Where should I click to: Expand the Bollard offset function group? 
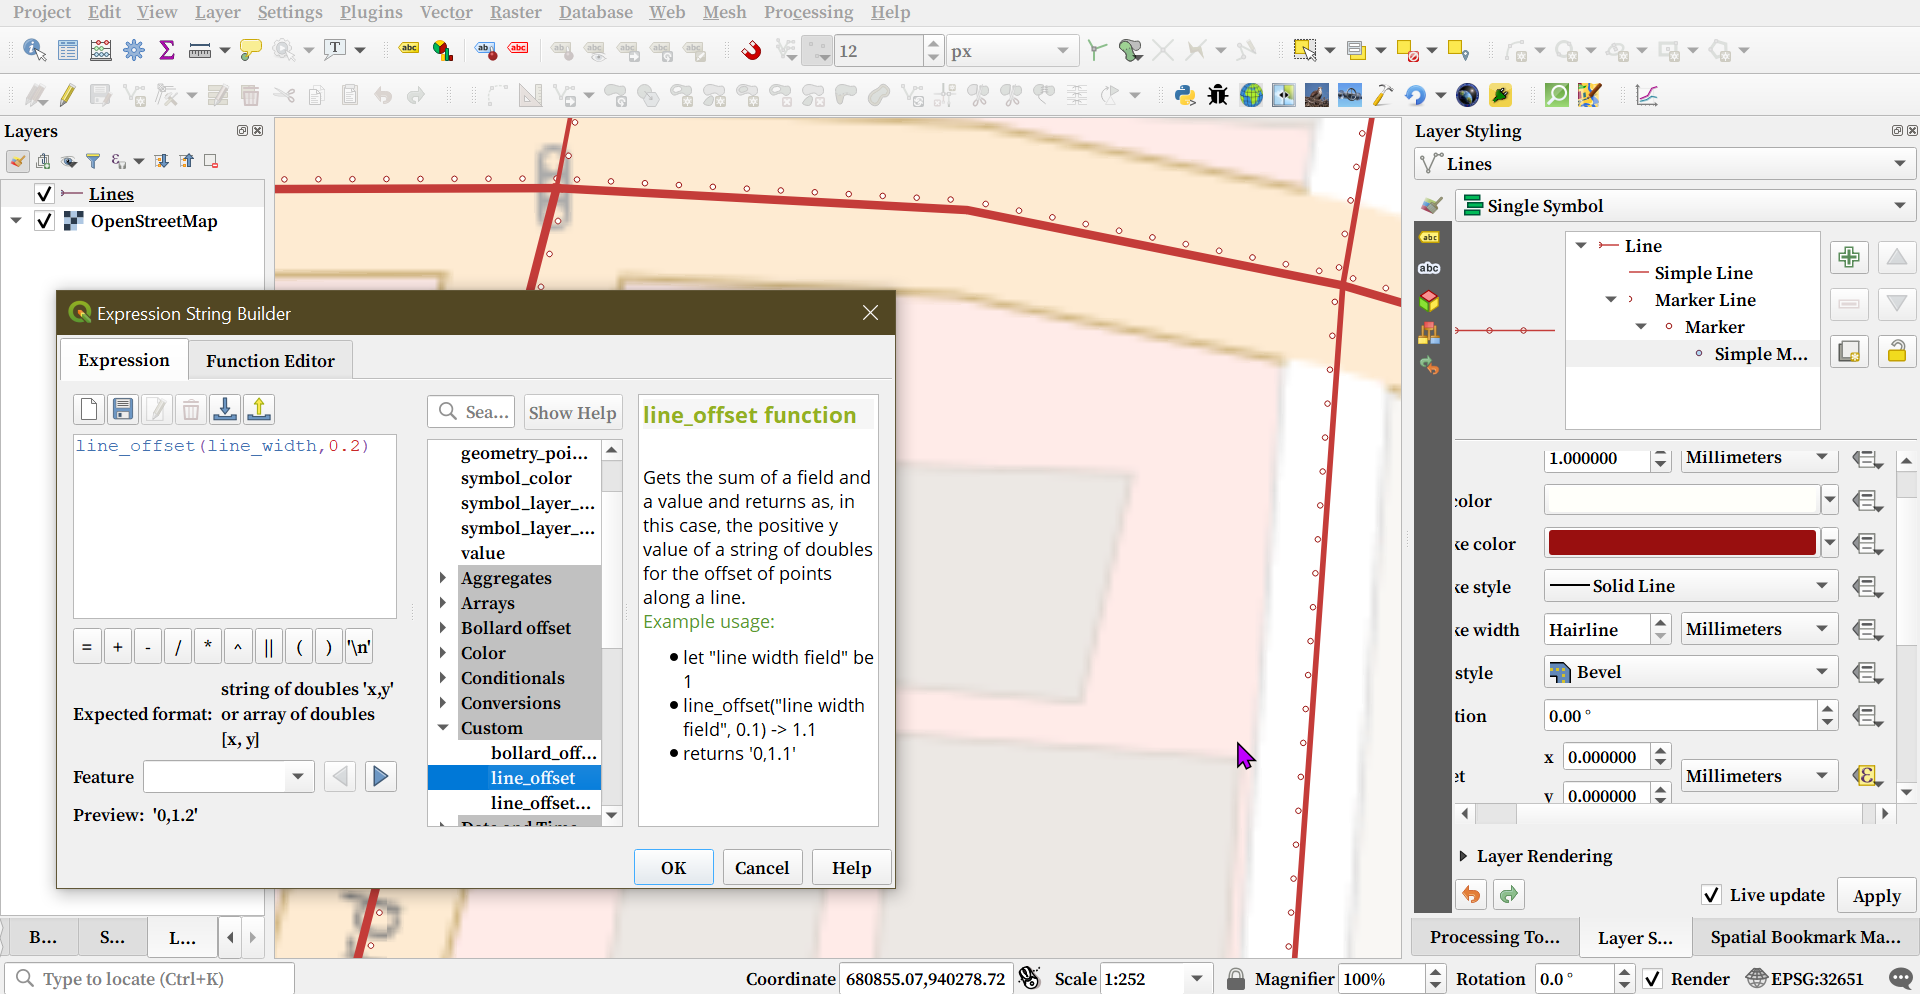coord(443,628)
